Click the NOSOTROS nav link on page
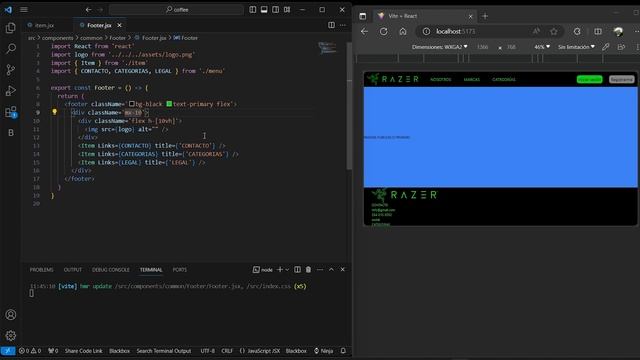640x360 pixels. point(441,80)
